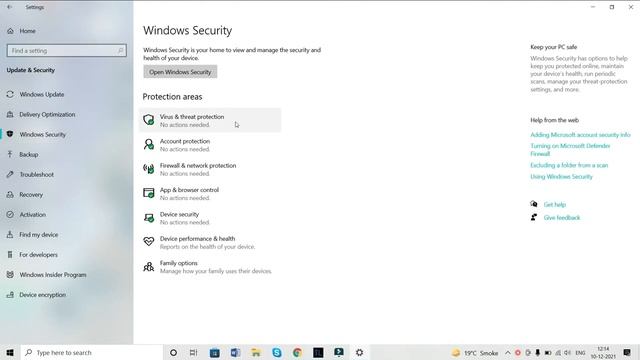Focus the Find a setting search box

coord(67,51)
